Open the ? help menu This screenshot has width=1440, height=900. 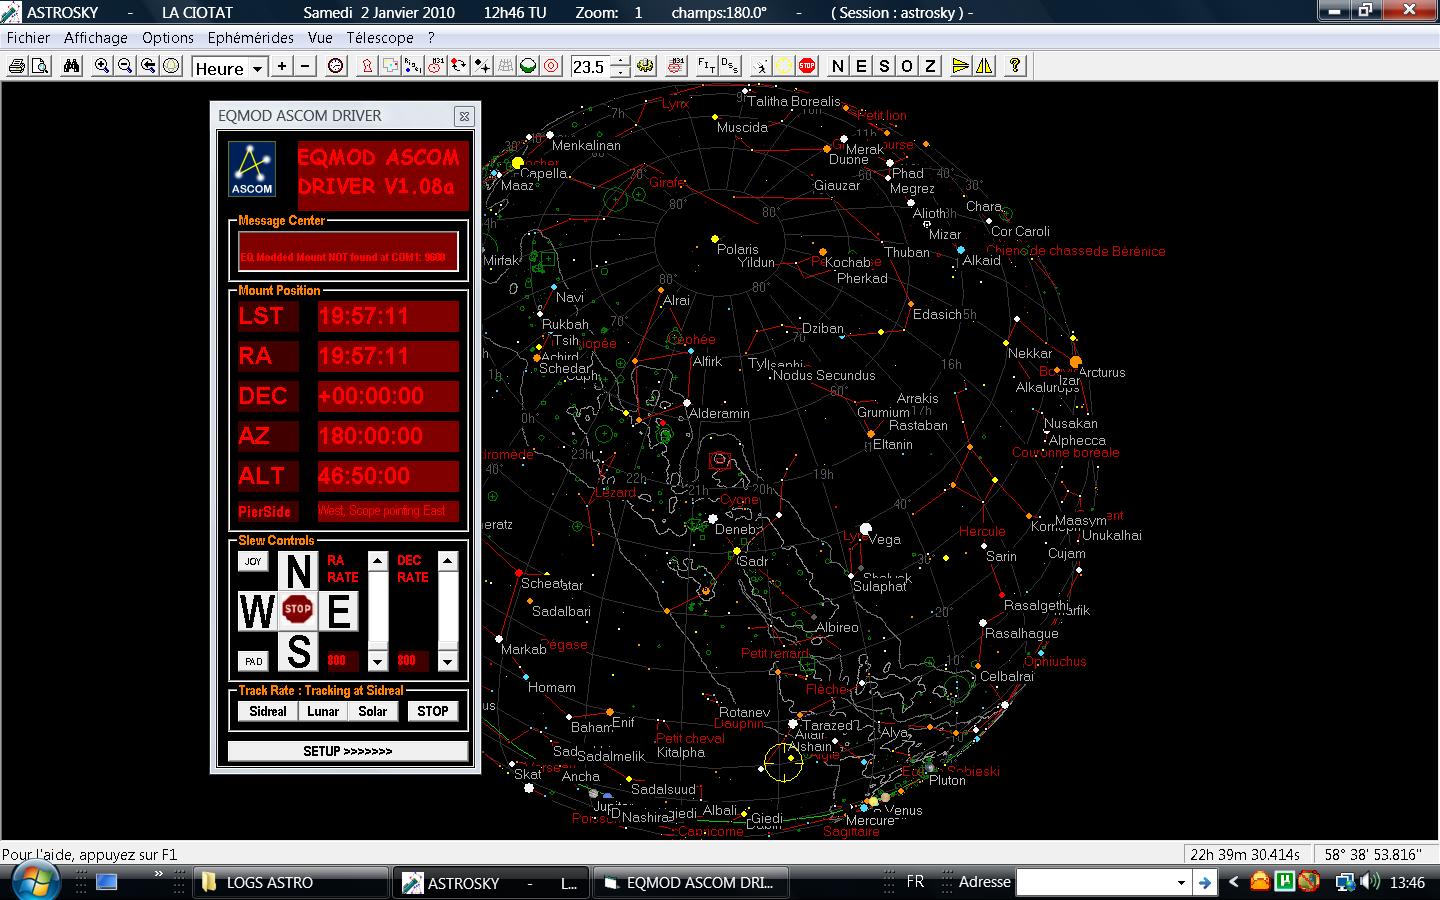431,38
